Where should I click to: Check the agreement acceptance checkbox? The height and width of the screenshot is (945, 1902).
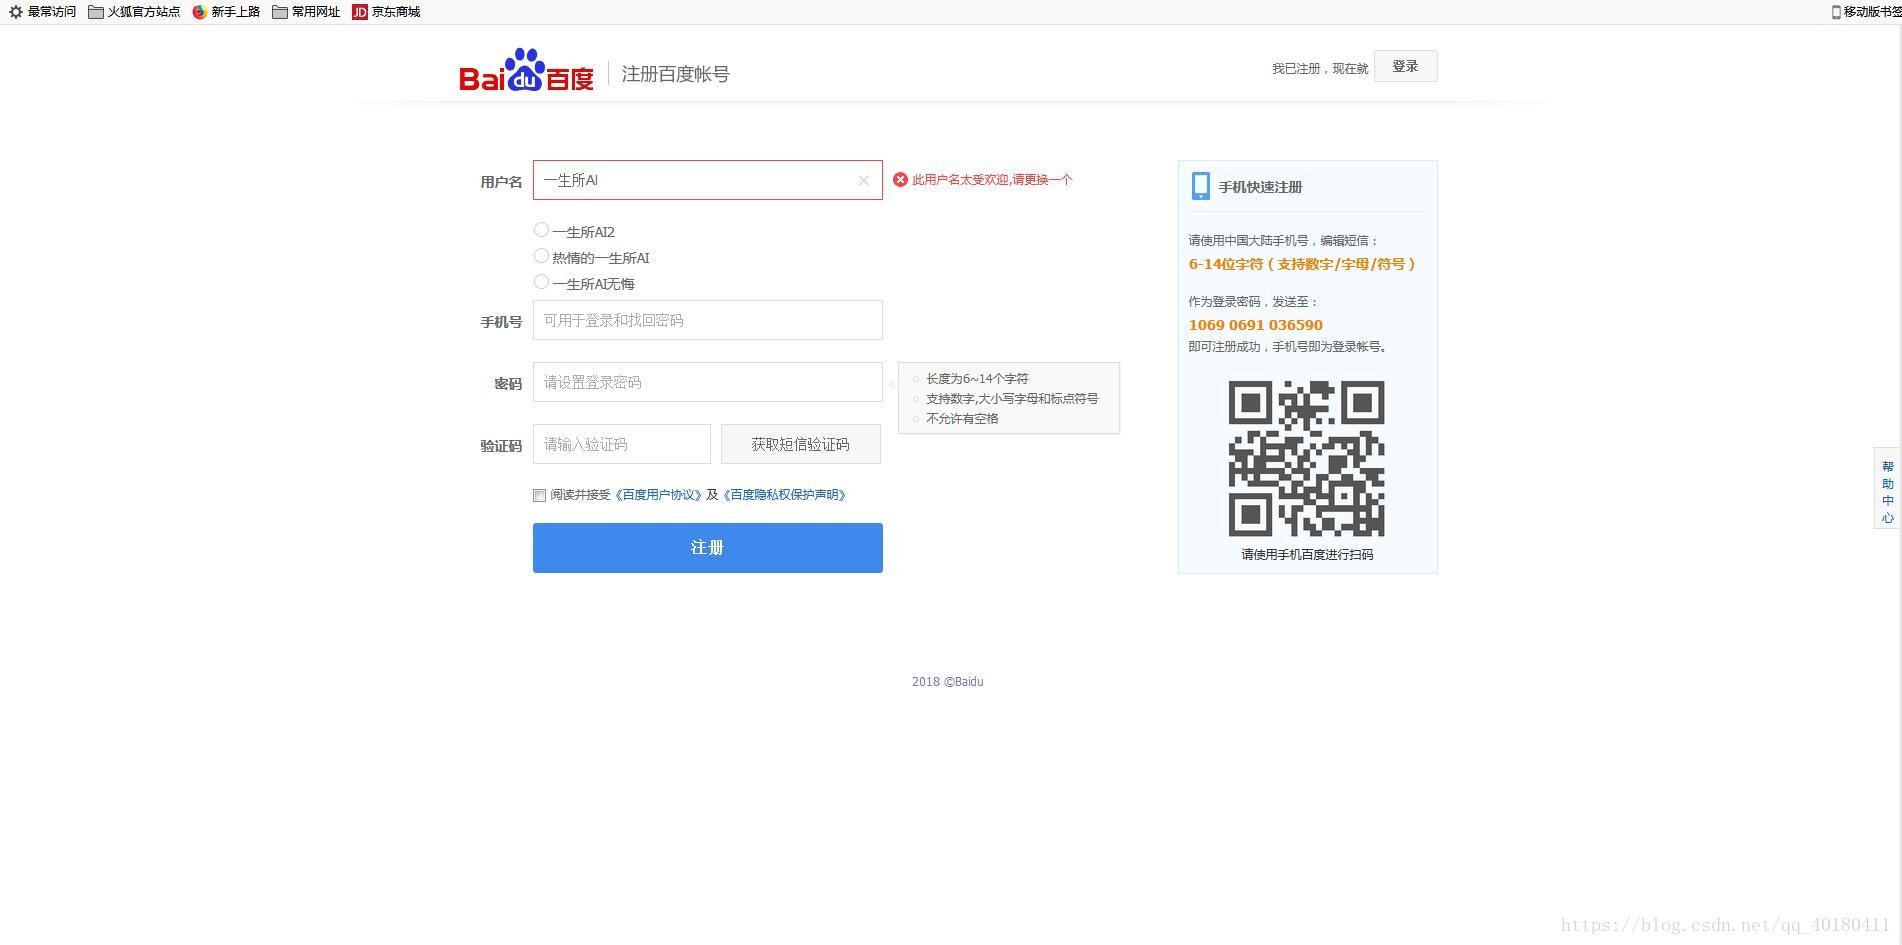click(x=540, y=495)
